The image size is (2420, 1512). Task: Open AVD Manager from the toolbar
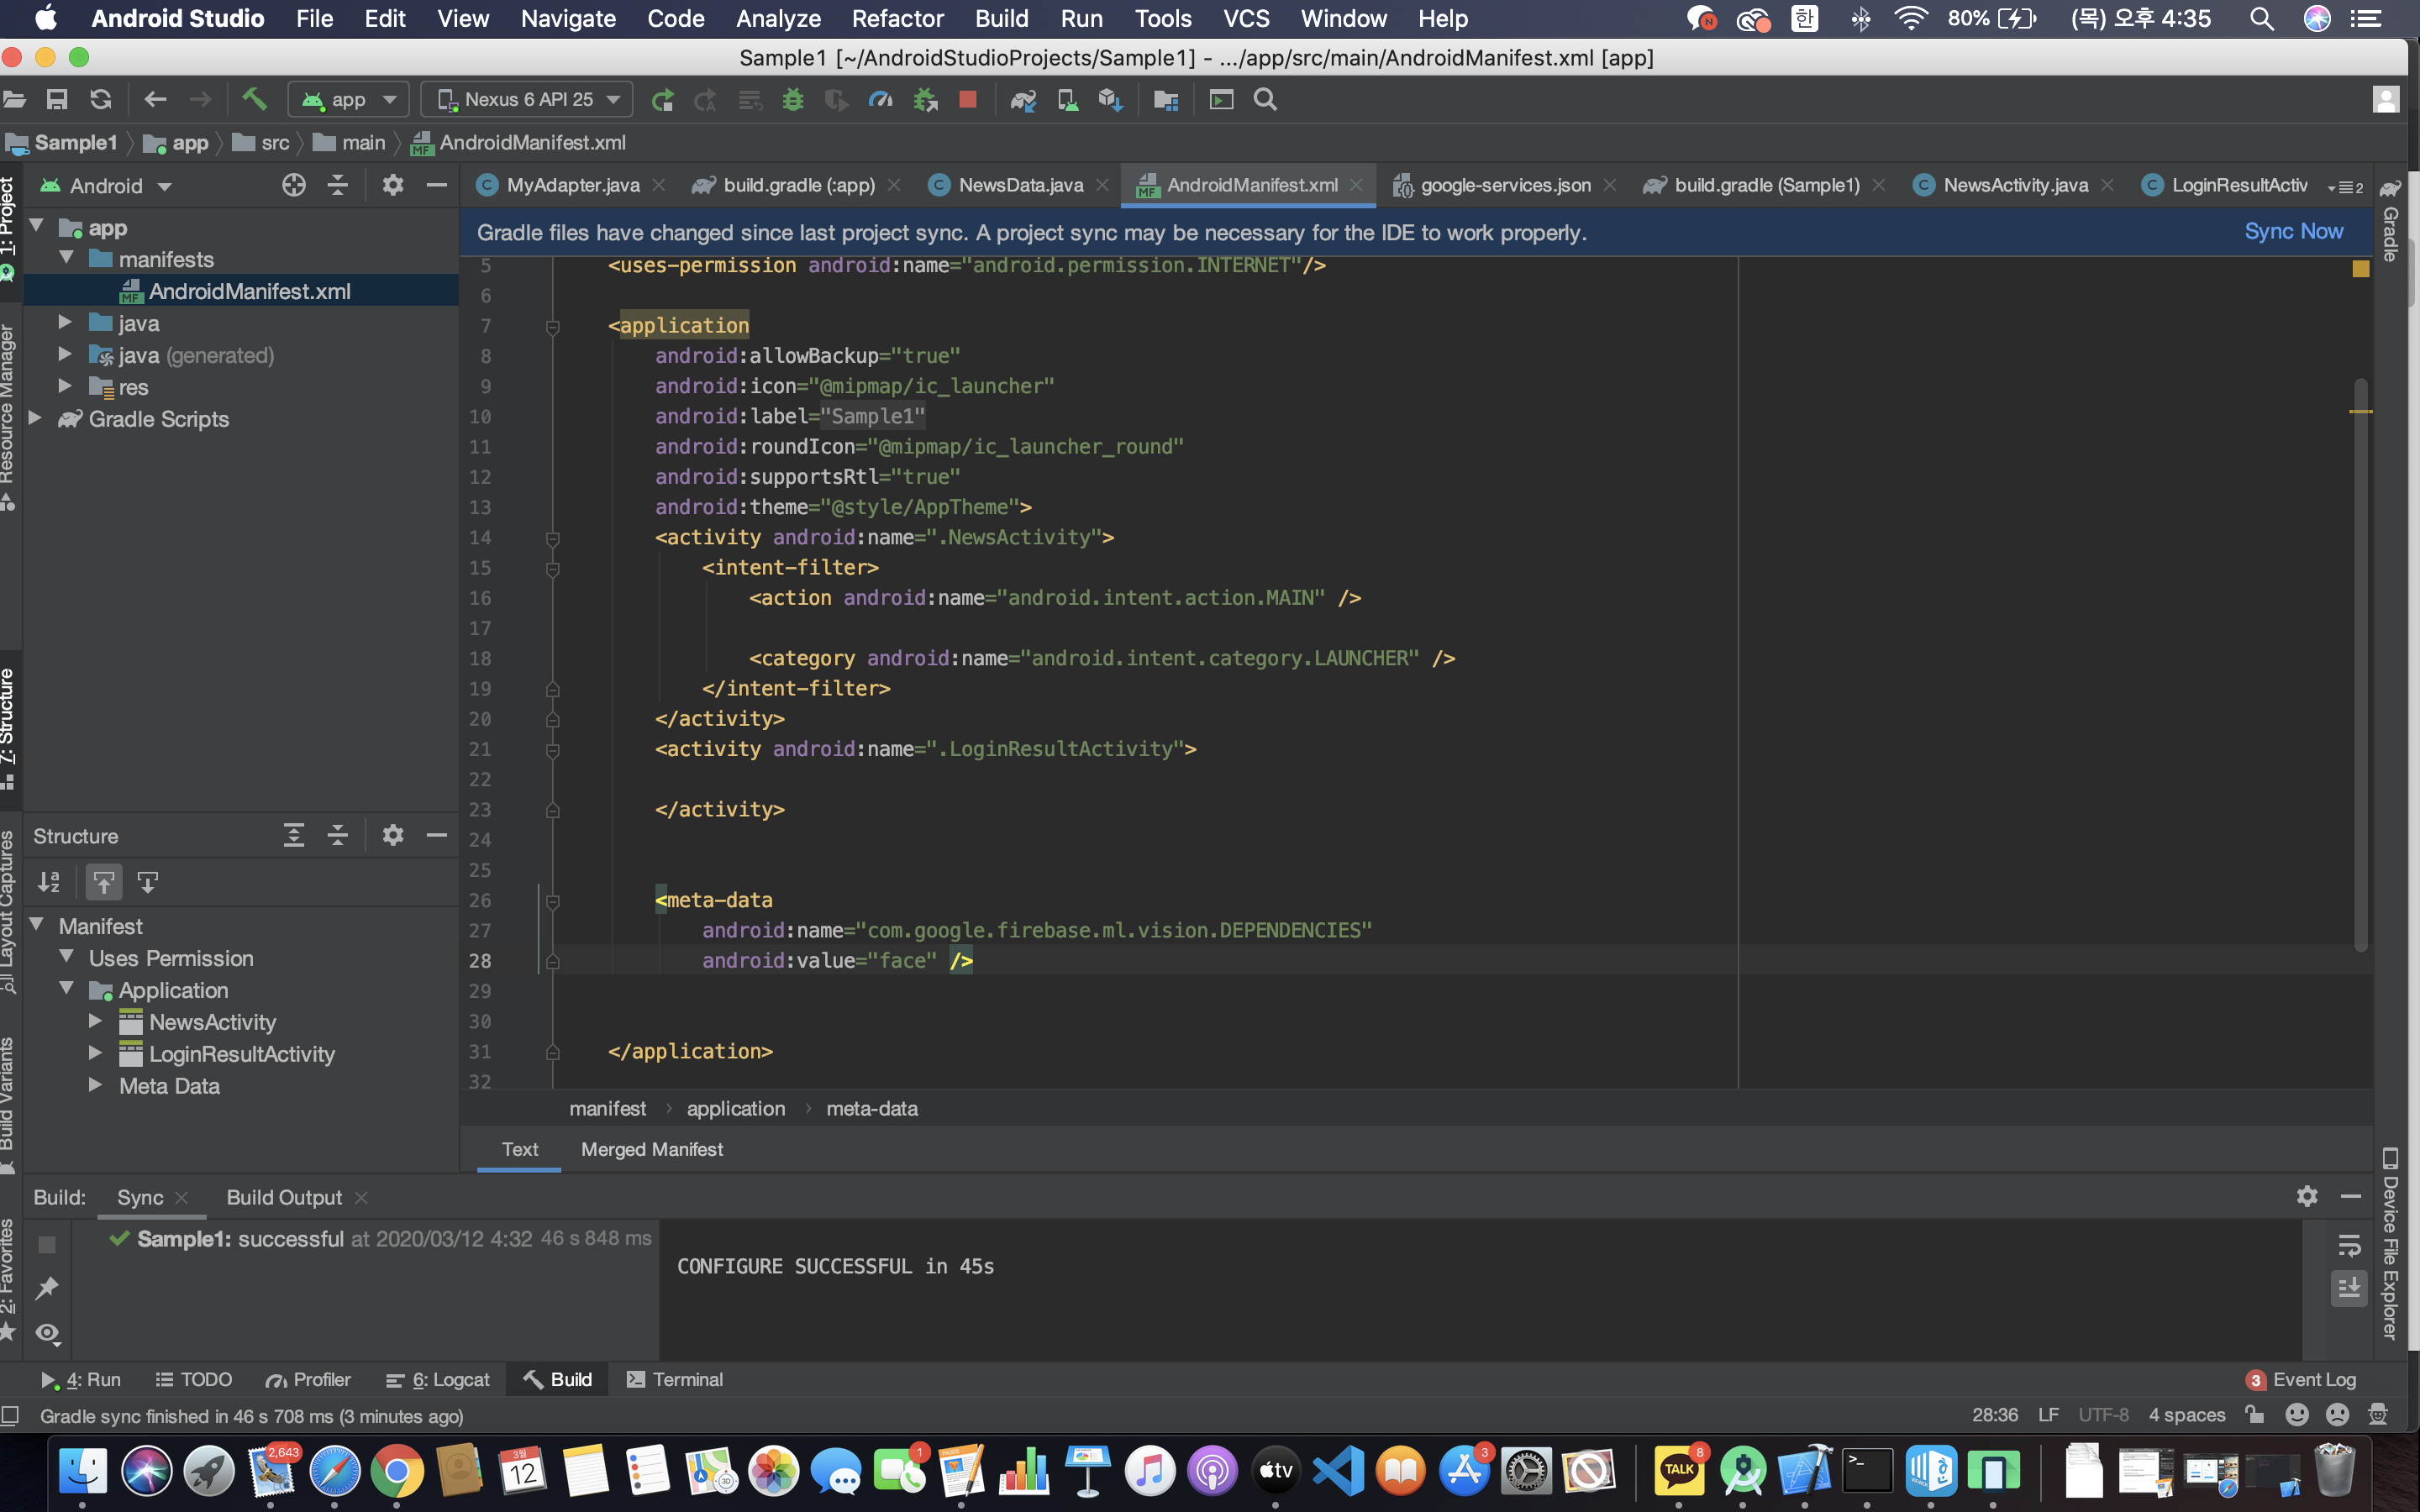point(1068,99)
